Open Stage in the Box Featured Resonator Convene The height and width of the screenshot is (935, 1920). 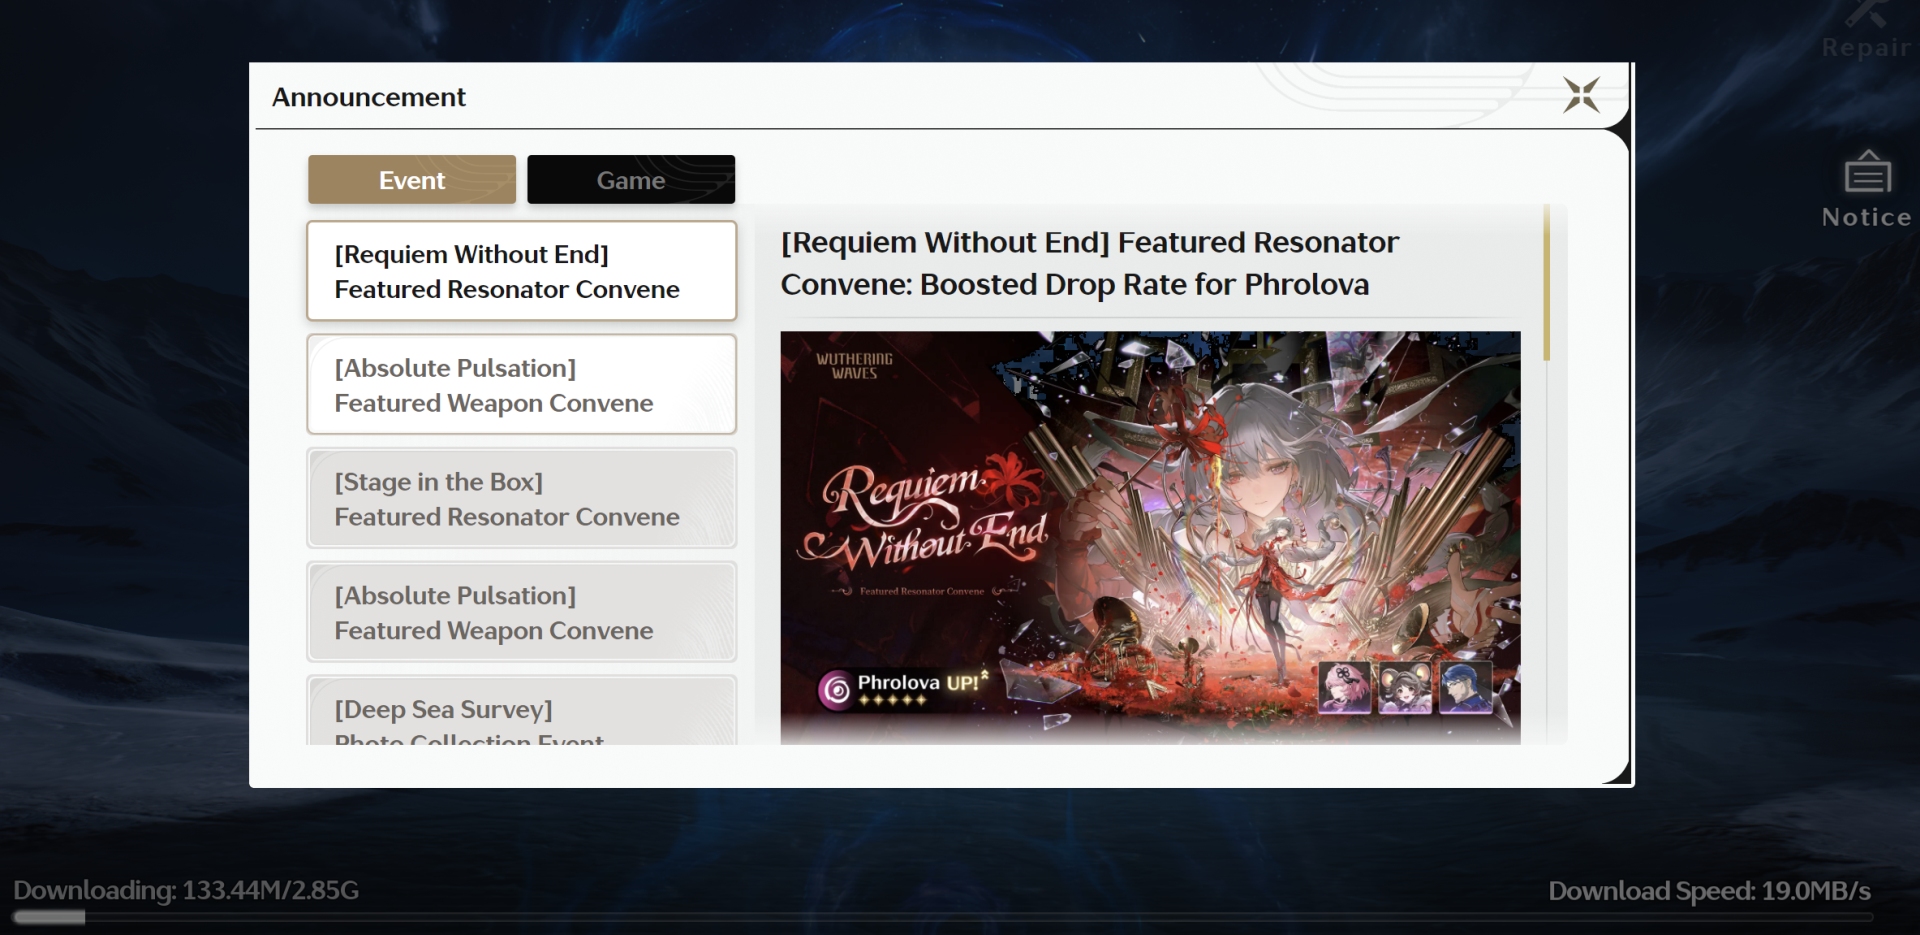pyautogui.click(x=521, y=498)
